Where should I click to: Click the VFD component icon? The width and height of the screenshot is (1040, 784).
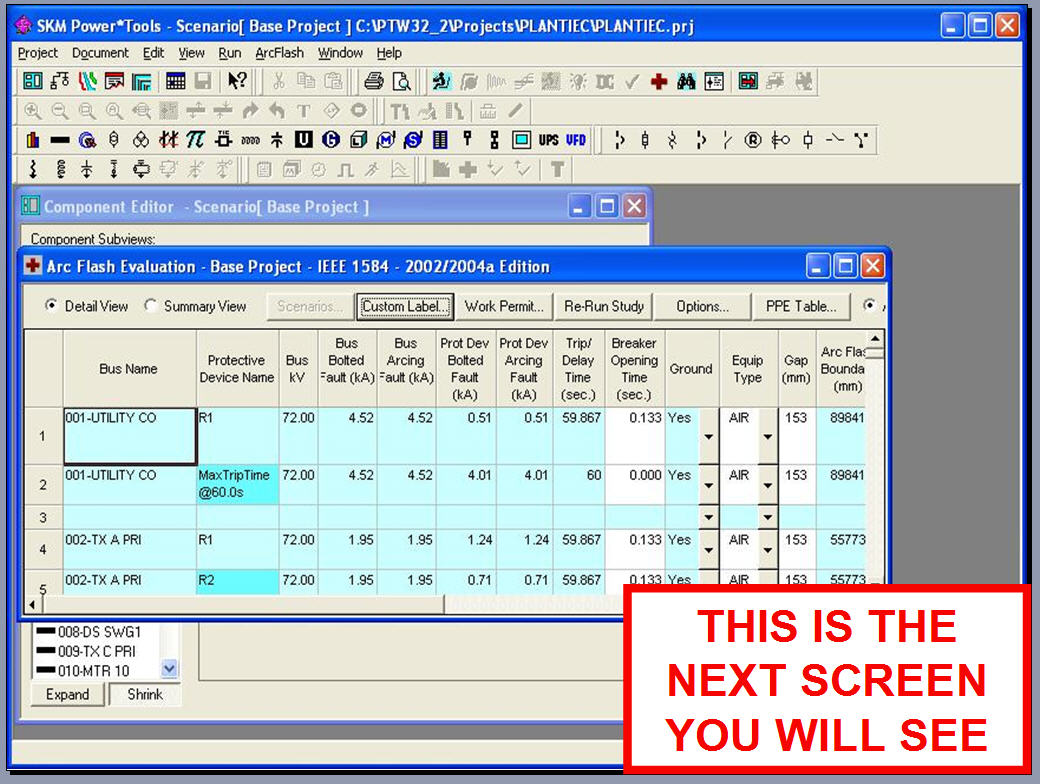[576, 140]
